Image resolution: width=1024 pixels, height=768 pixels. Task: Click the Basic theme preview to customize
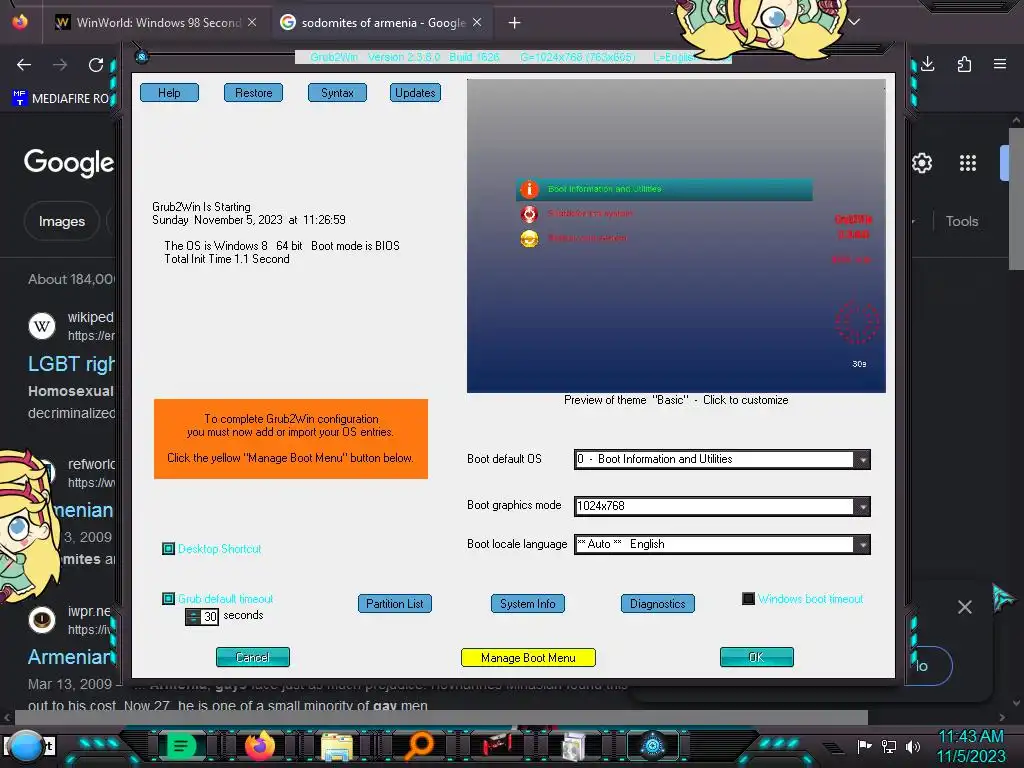point(676,236)
